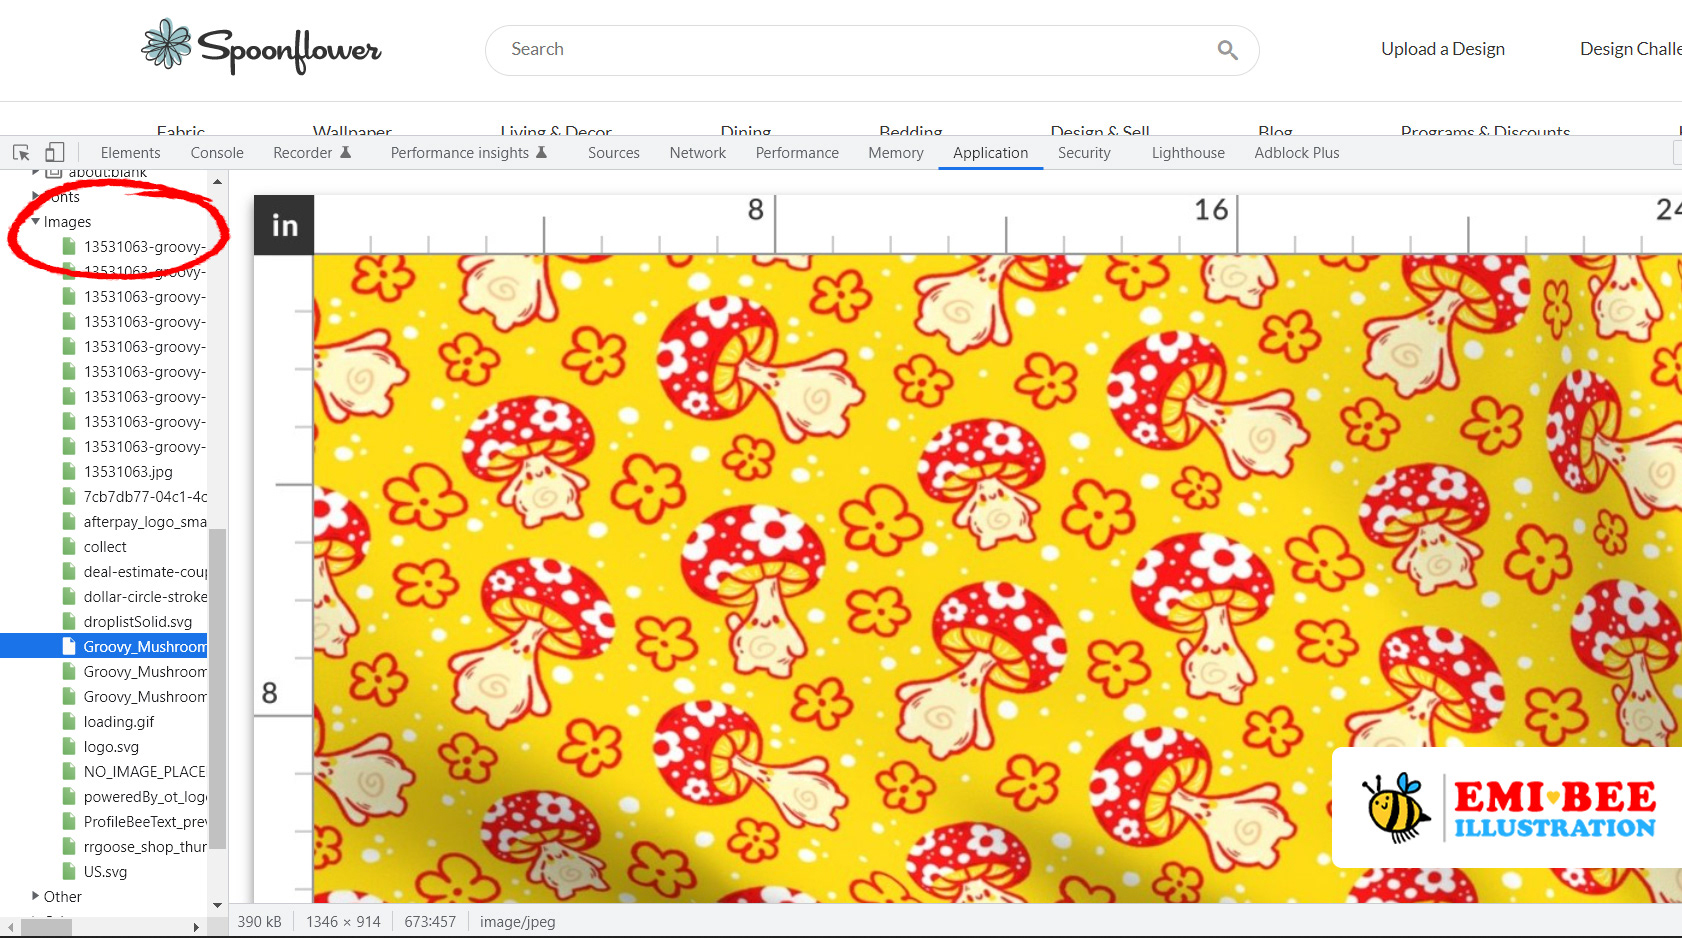The height and width of the screenshot is (938, 1682).
Task: Click the "673:457" aspect ratio text
Action: [x=430, y=921]
